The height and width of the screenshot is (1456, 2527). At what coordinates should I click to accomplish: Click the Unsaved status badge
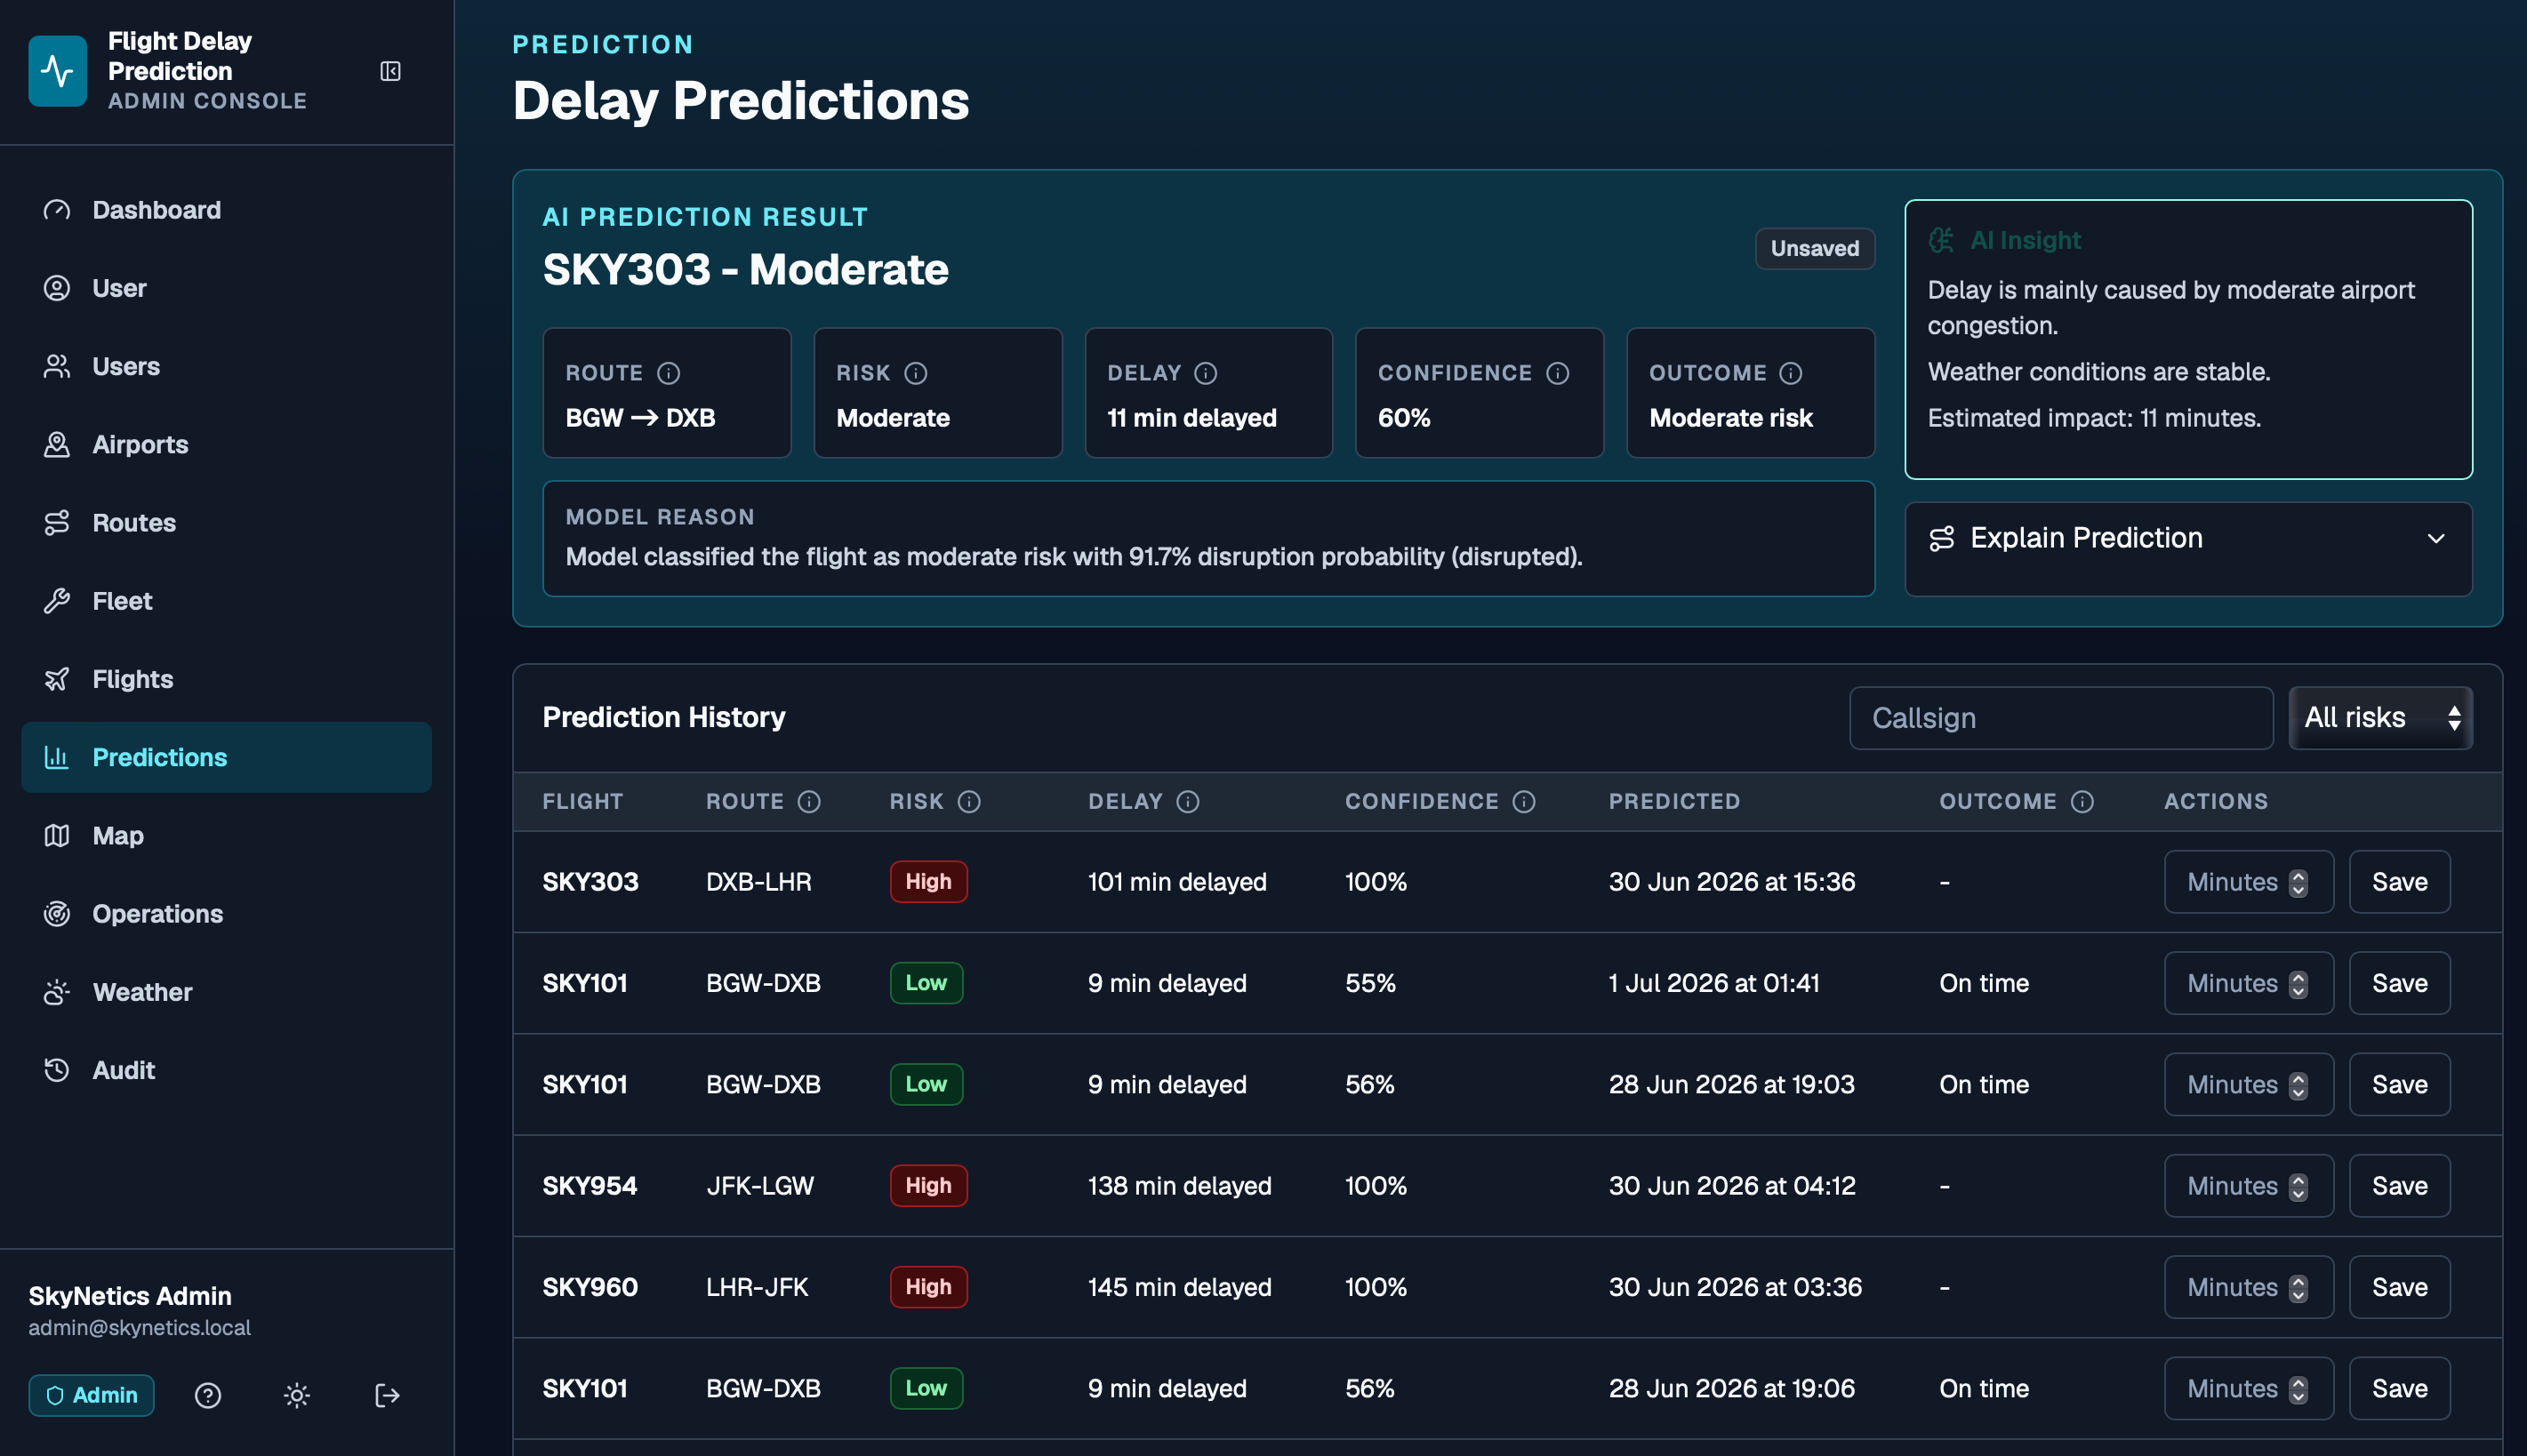(x=1814, y=248)
